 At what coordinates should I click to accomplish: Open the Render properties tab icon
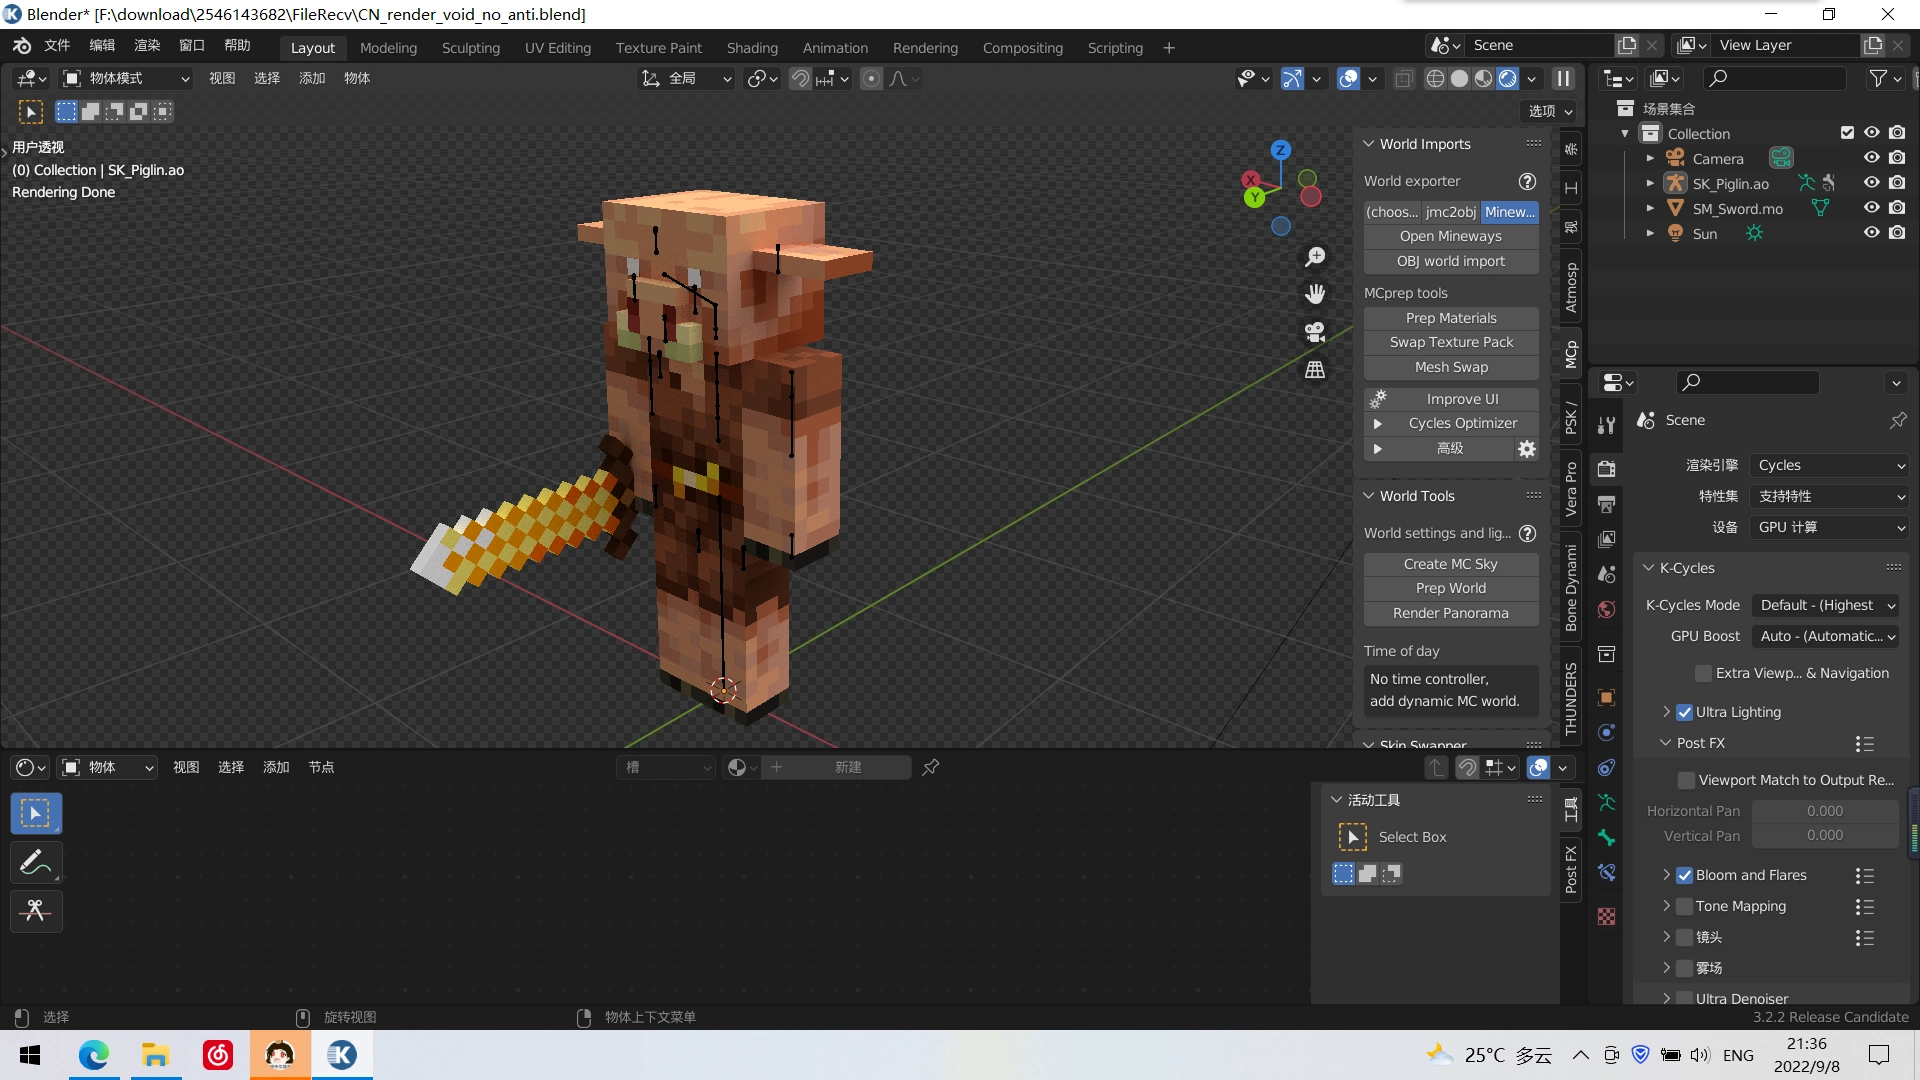pyautogui.click(x=1607, y=468)
